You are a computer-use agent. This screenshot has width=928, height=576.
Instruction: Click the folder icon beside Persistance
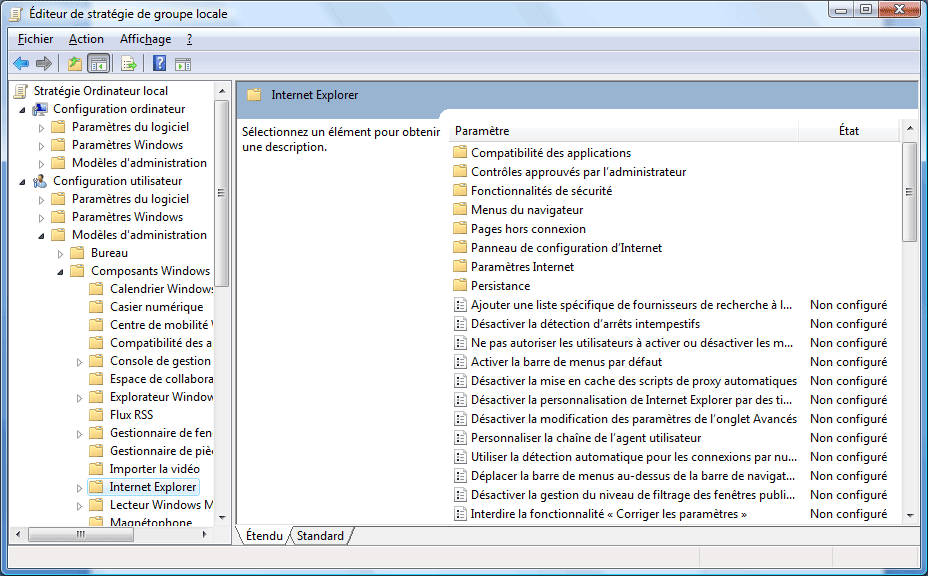(460, 285)
